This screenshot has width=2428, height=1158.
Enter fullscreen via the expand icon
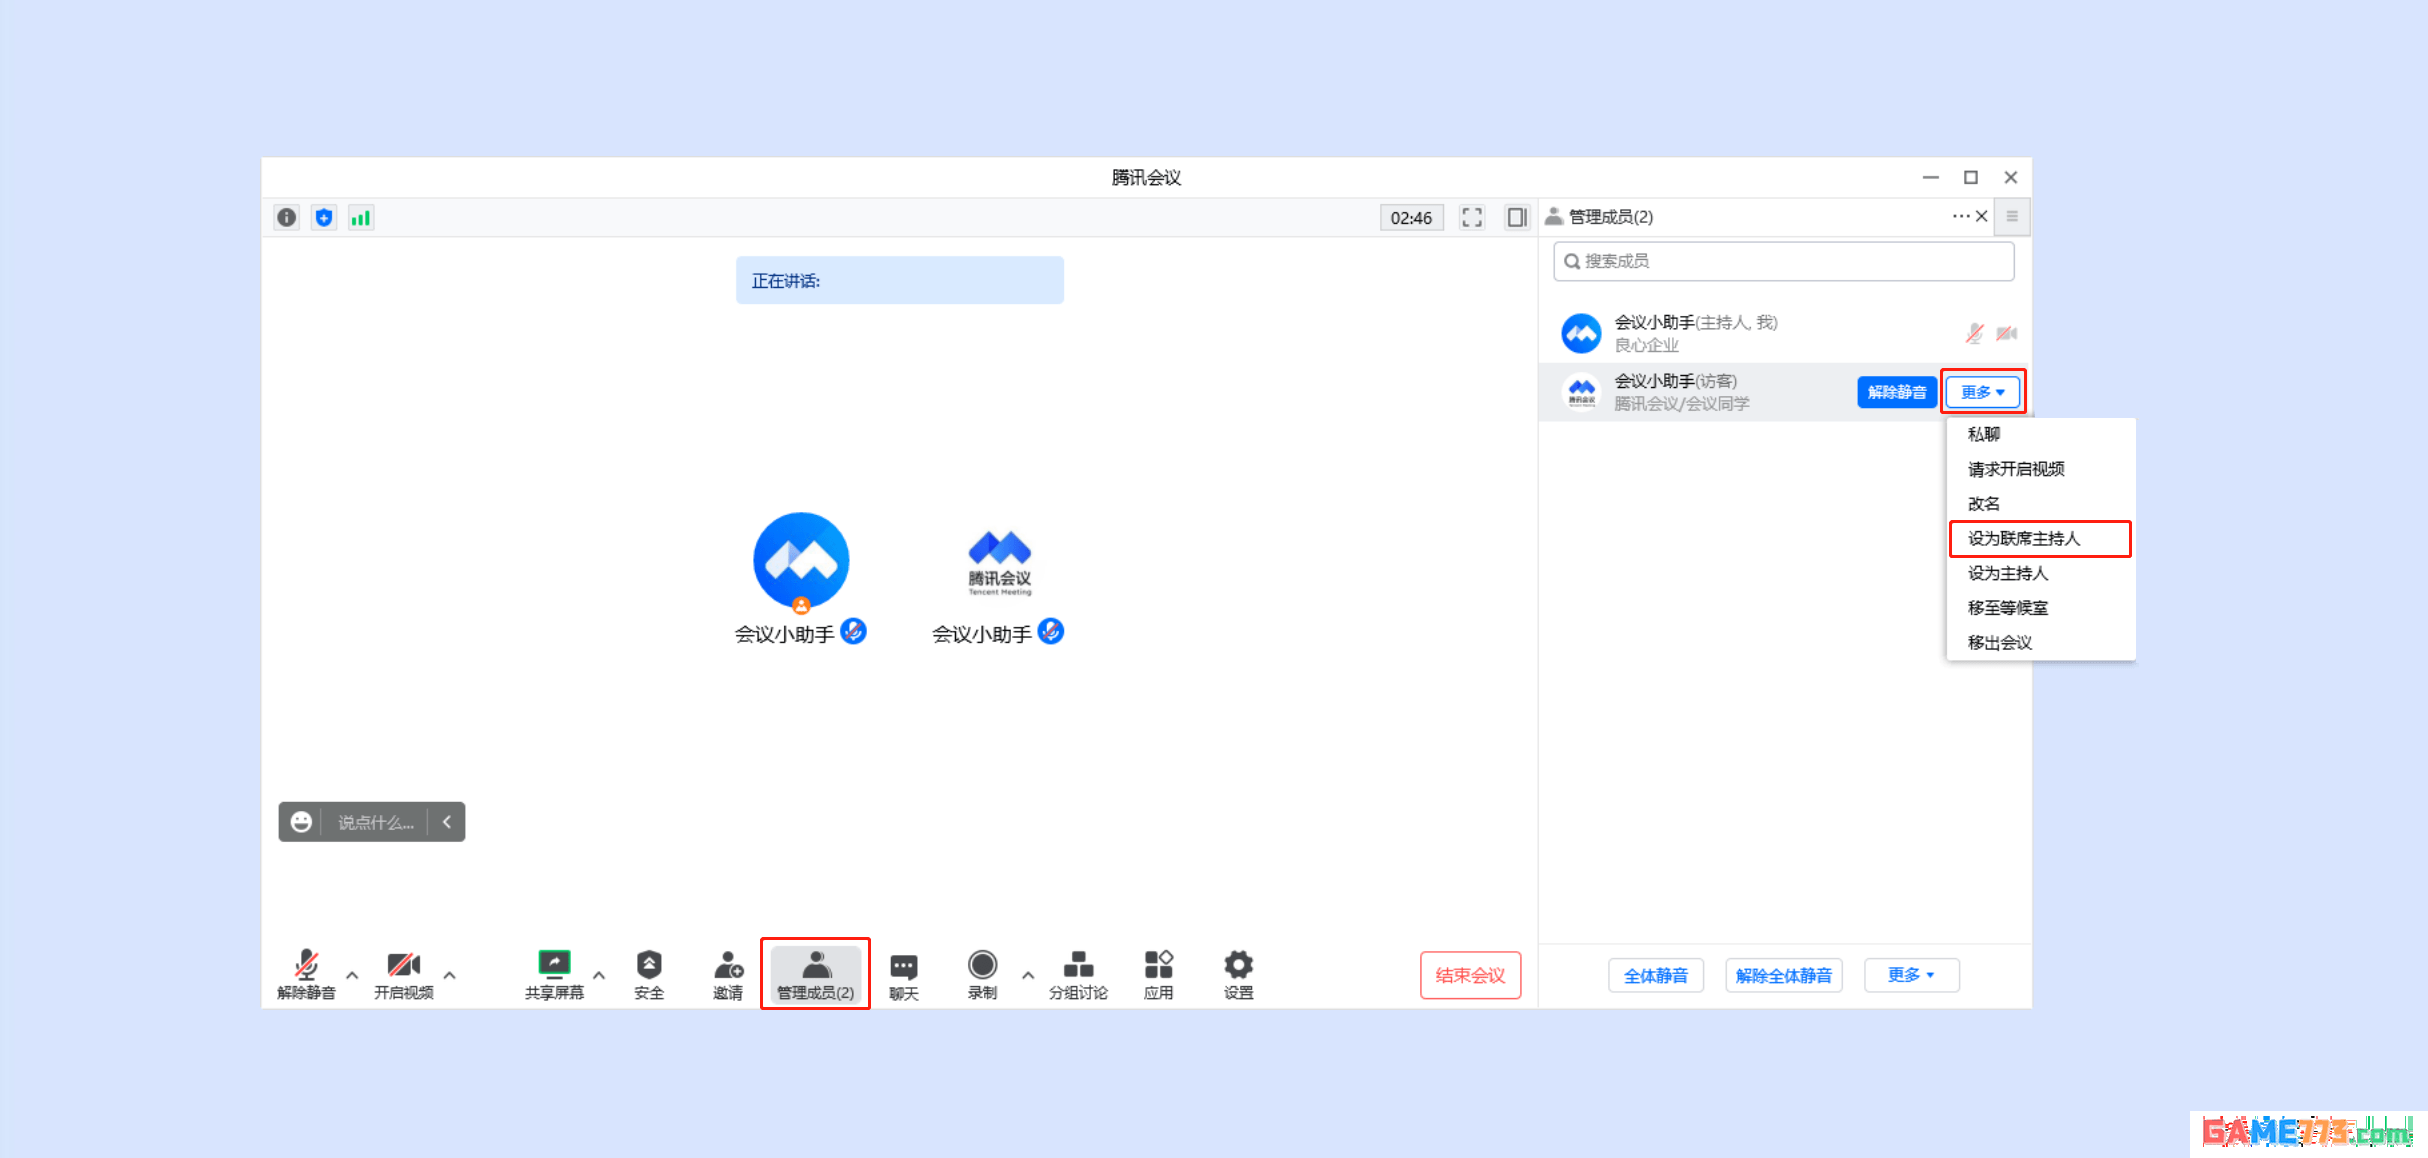[x=1471, y=217]
